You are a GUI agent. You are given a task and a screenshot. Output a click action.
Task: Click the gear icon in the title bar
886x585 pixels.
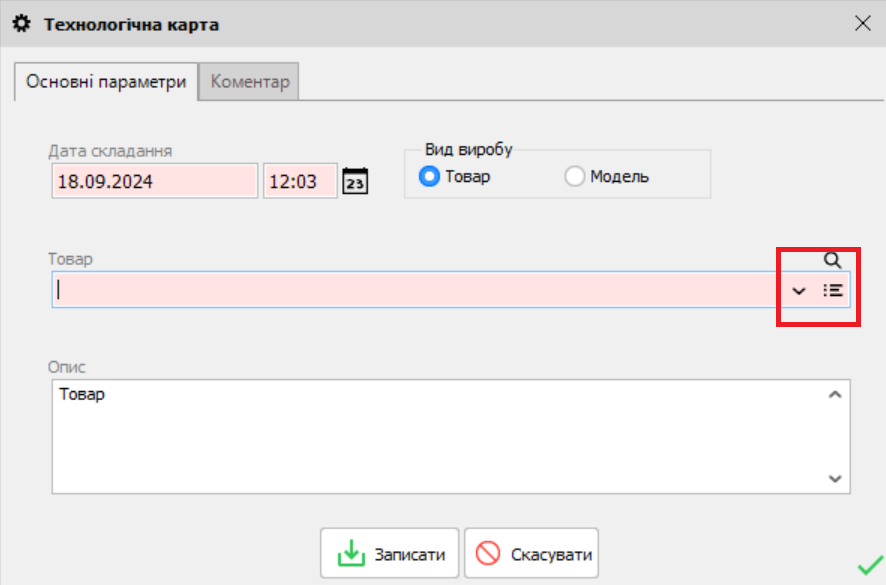coord(21,22)
